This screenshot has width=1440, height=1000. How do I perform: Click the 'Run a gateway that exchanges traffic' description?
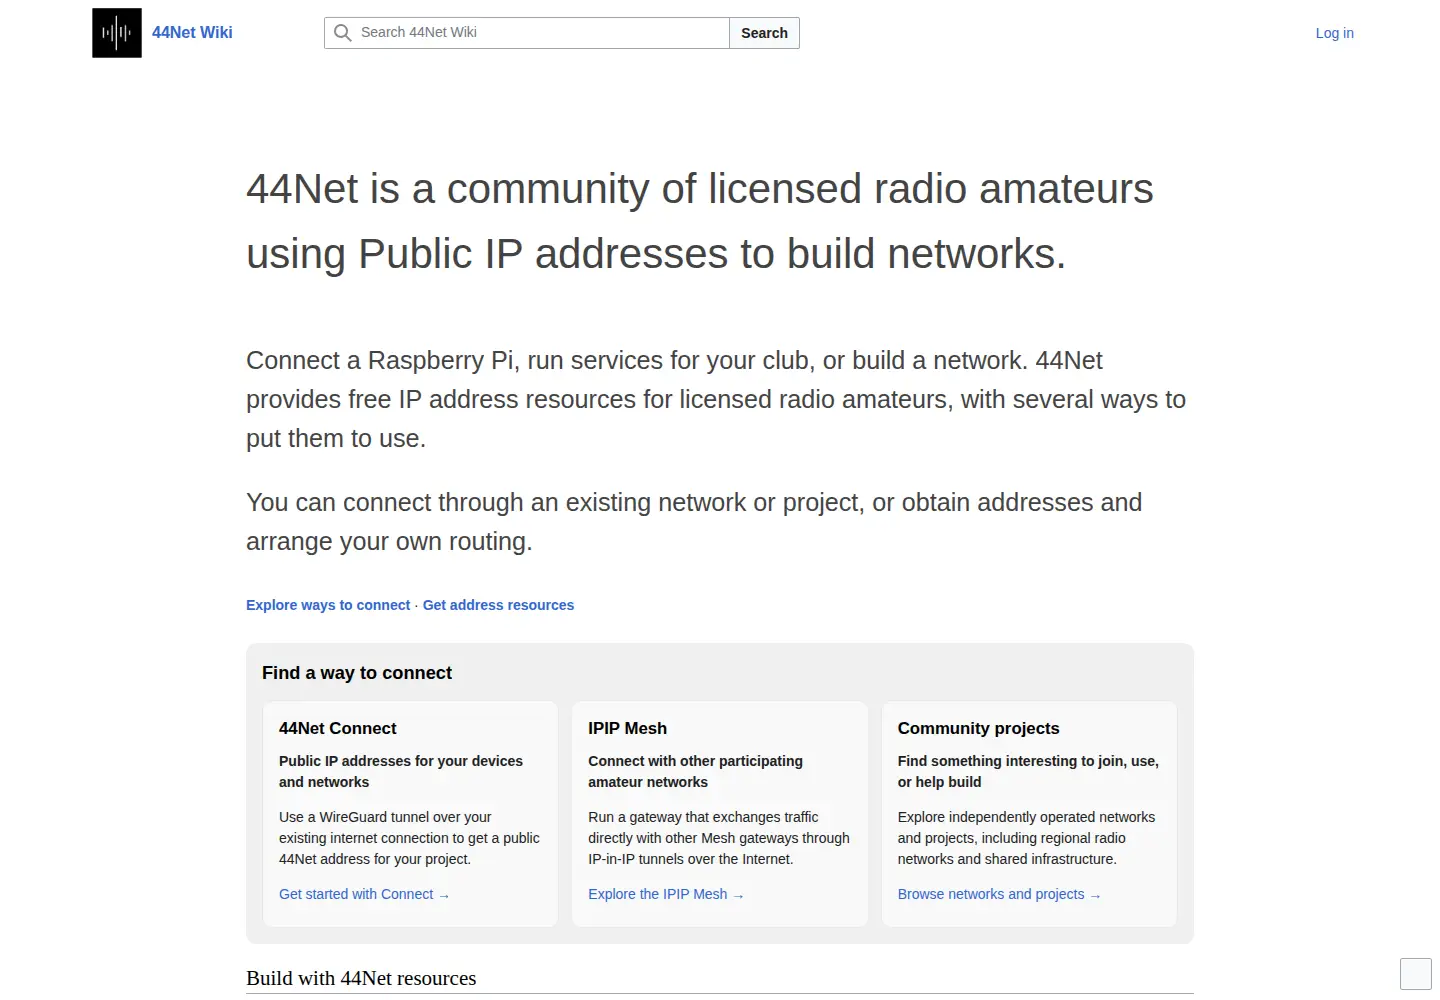pyautogui.click(x=719, y=838)
